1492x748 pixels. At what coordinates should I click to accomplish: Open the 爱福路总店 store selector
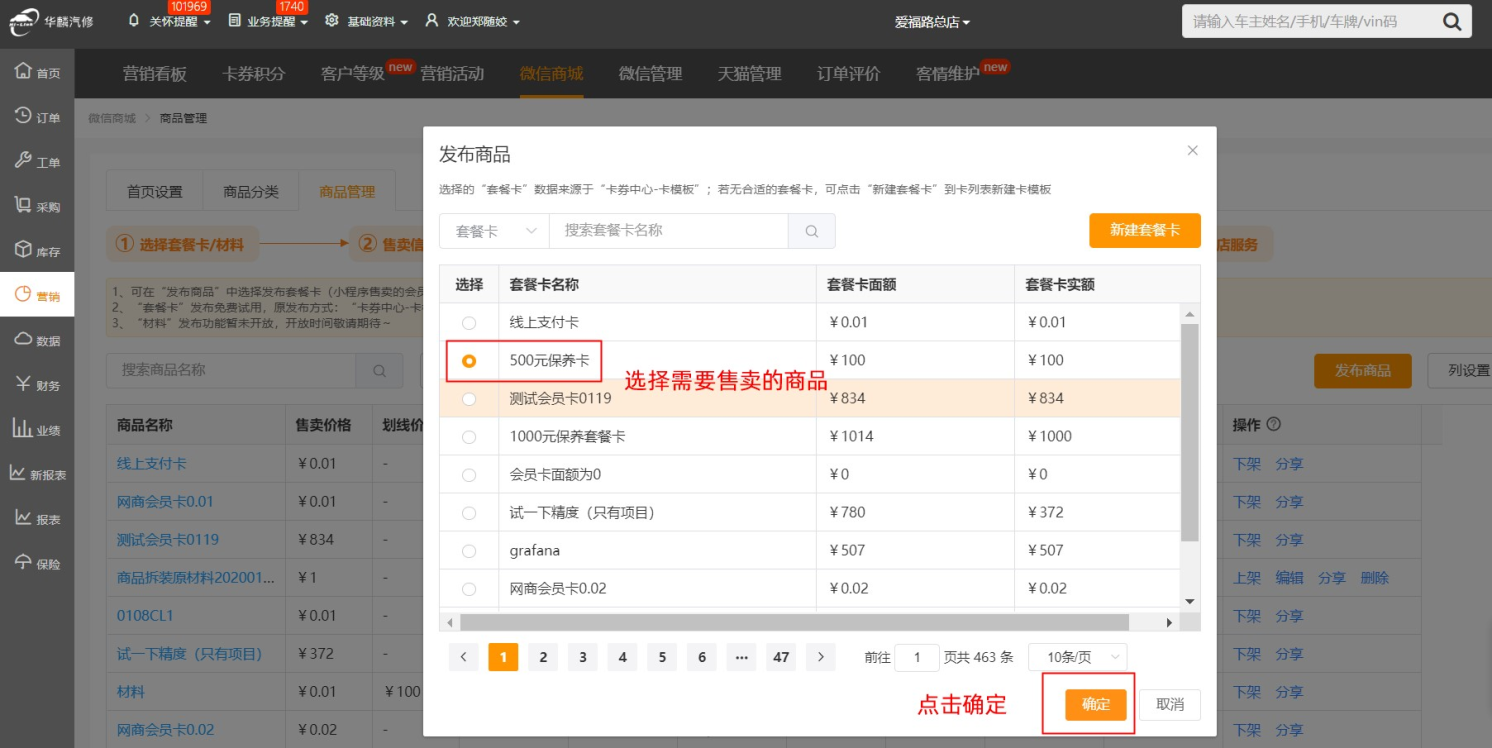pos(932,22)
